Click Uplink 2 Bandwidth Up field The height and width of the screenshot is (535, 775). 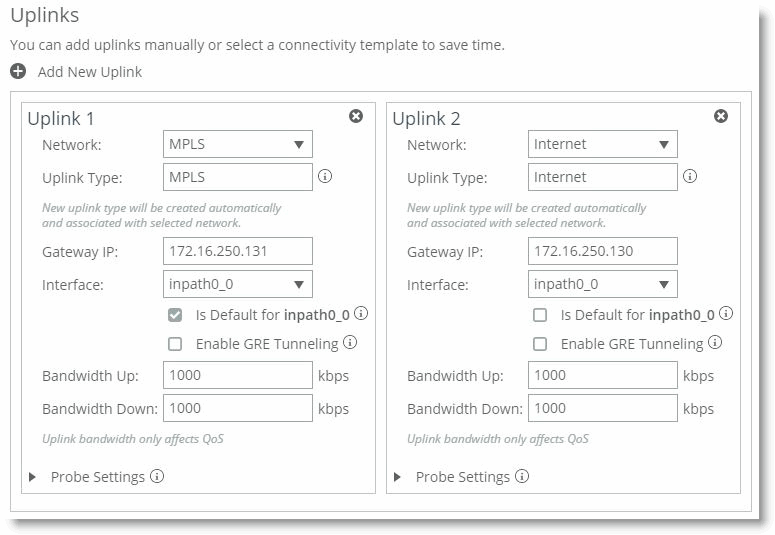[602, 376]
